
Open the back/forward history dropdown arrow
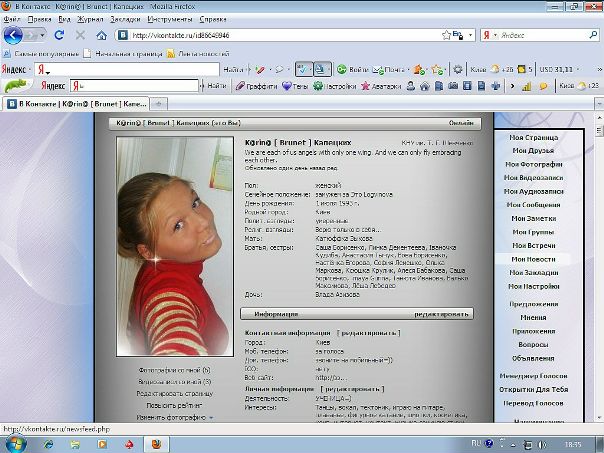point(42,35)
